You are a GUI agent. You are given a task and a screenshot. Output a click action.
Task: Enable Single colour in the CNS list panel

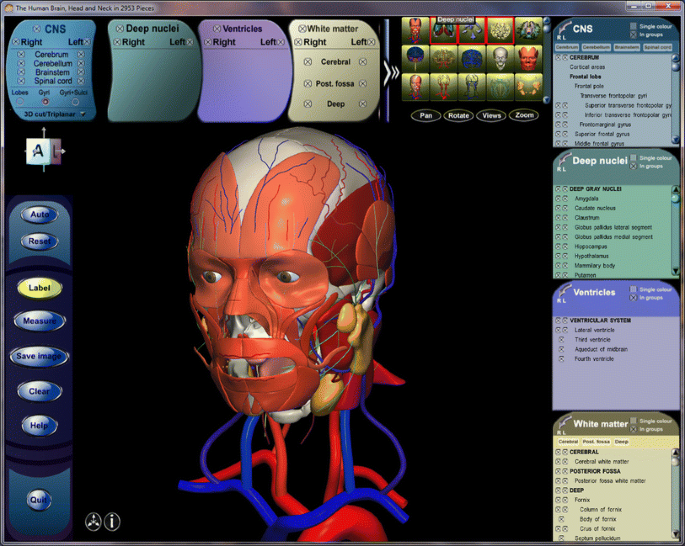pyautogui.click(x=633, y=26)
